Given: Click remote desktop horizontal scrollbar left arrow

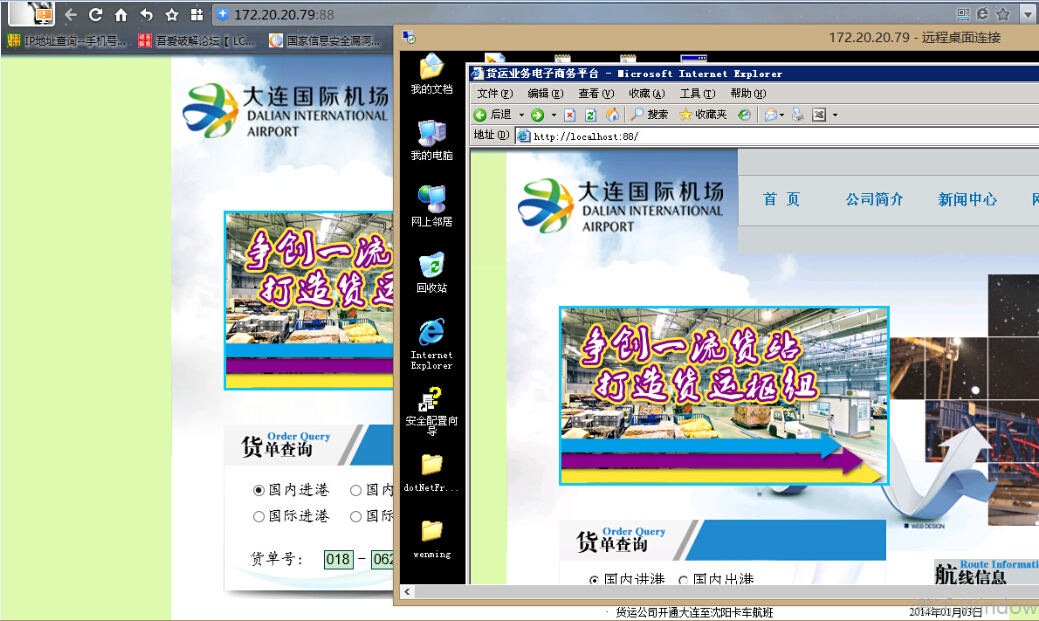Looking at the screenshot, I should (x=408, y=591).
